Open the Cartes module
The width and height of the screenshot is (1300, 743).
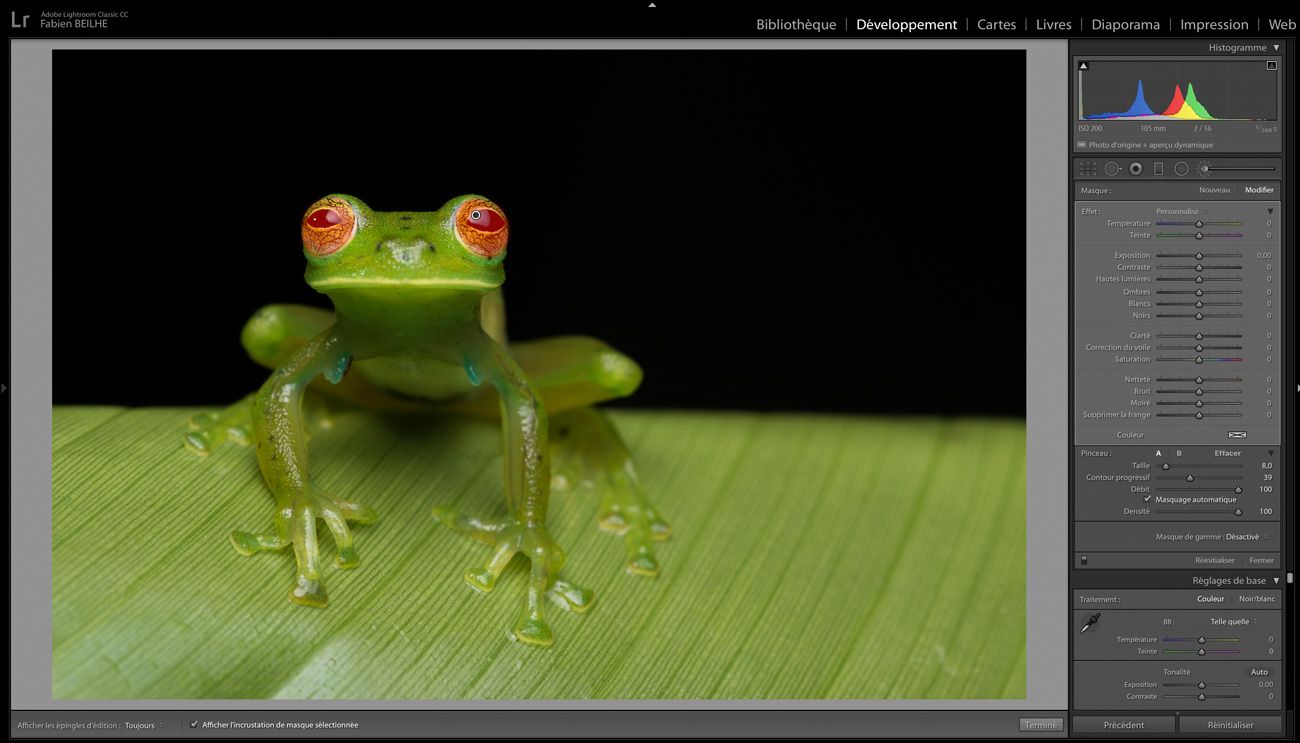(996, 24)
